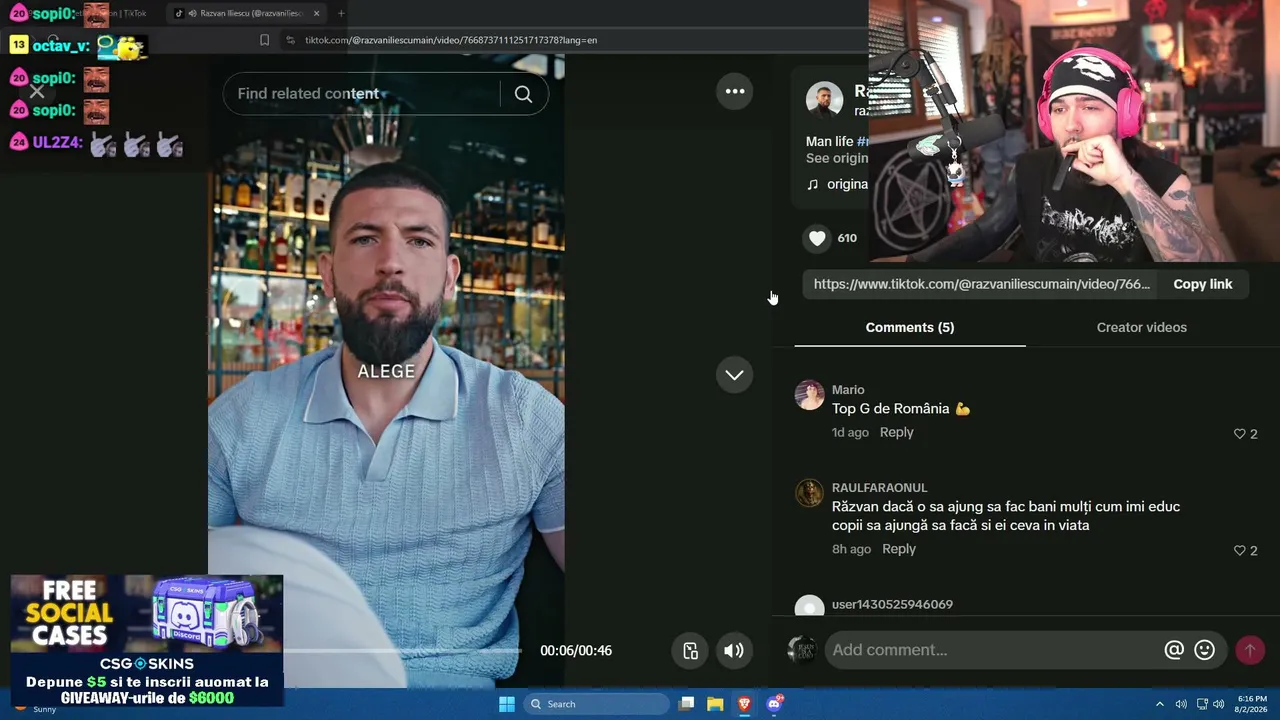This screenshot has height=720, width=1280.
Task: Open Mario's username link
Action: (x=848, y=390)
